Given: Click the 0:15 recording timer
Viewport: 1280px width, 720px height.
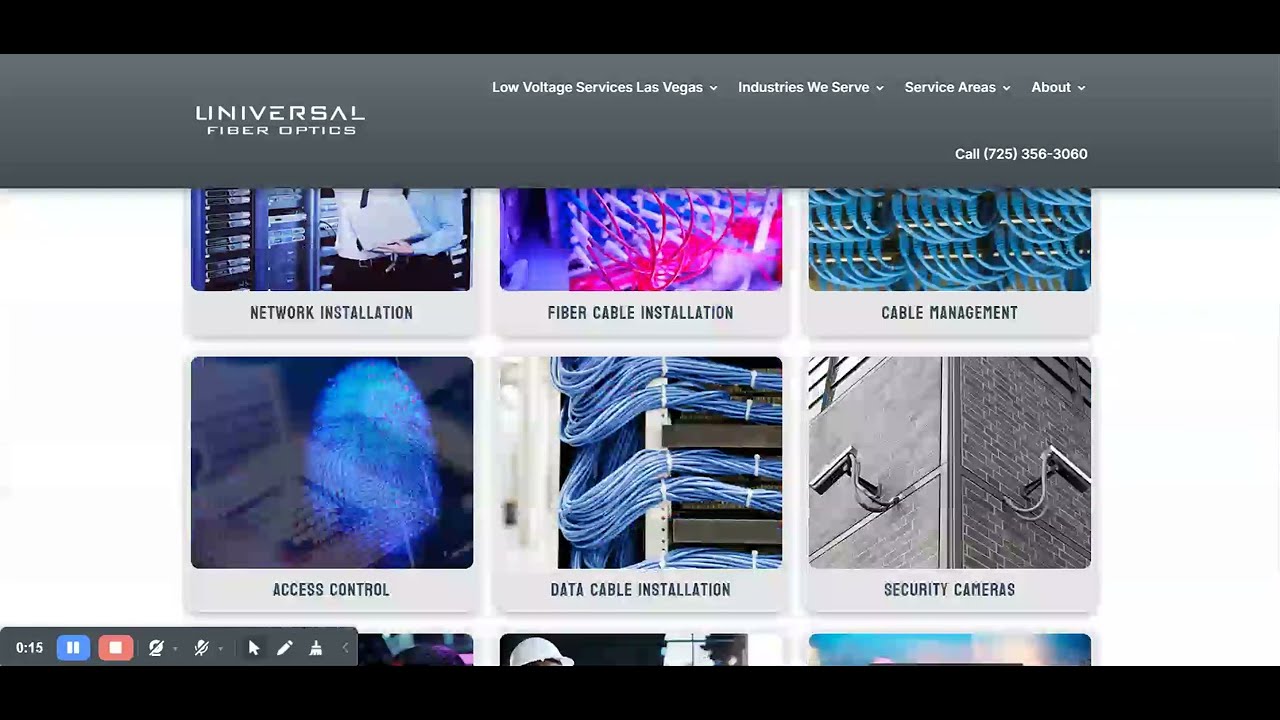Looking at the screenshot, I should pyautogui.click(x=29, y=648).
